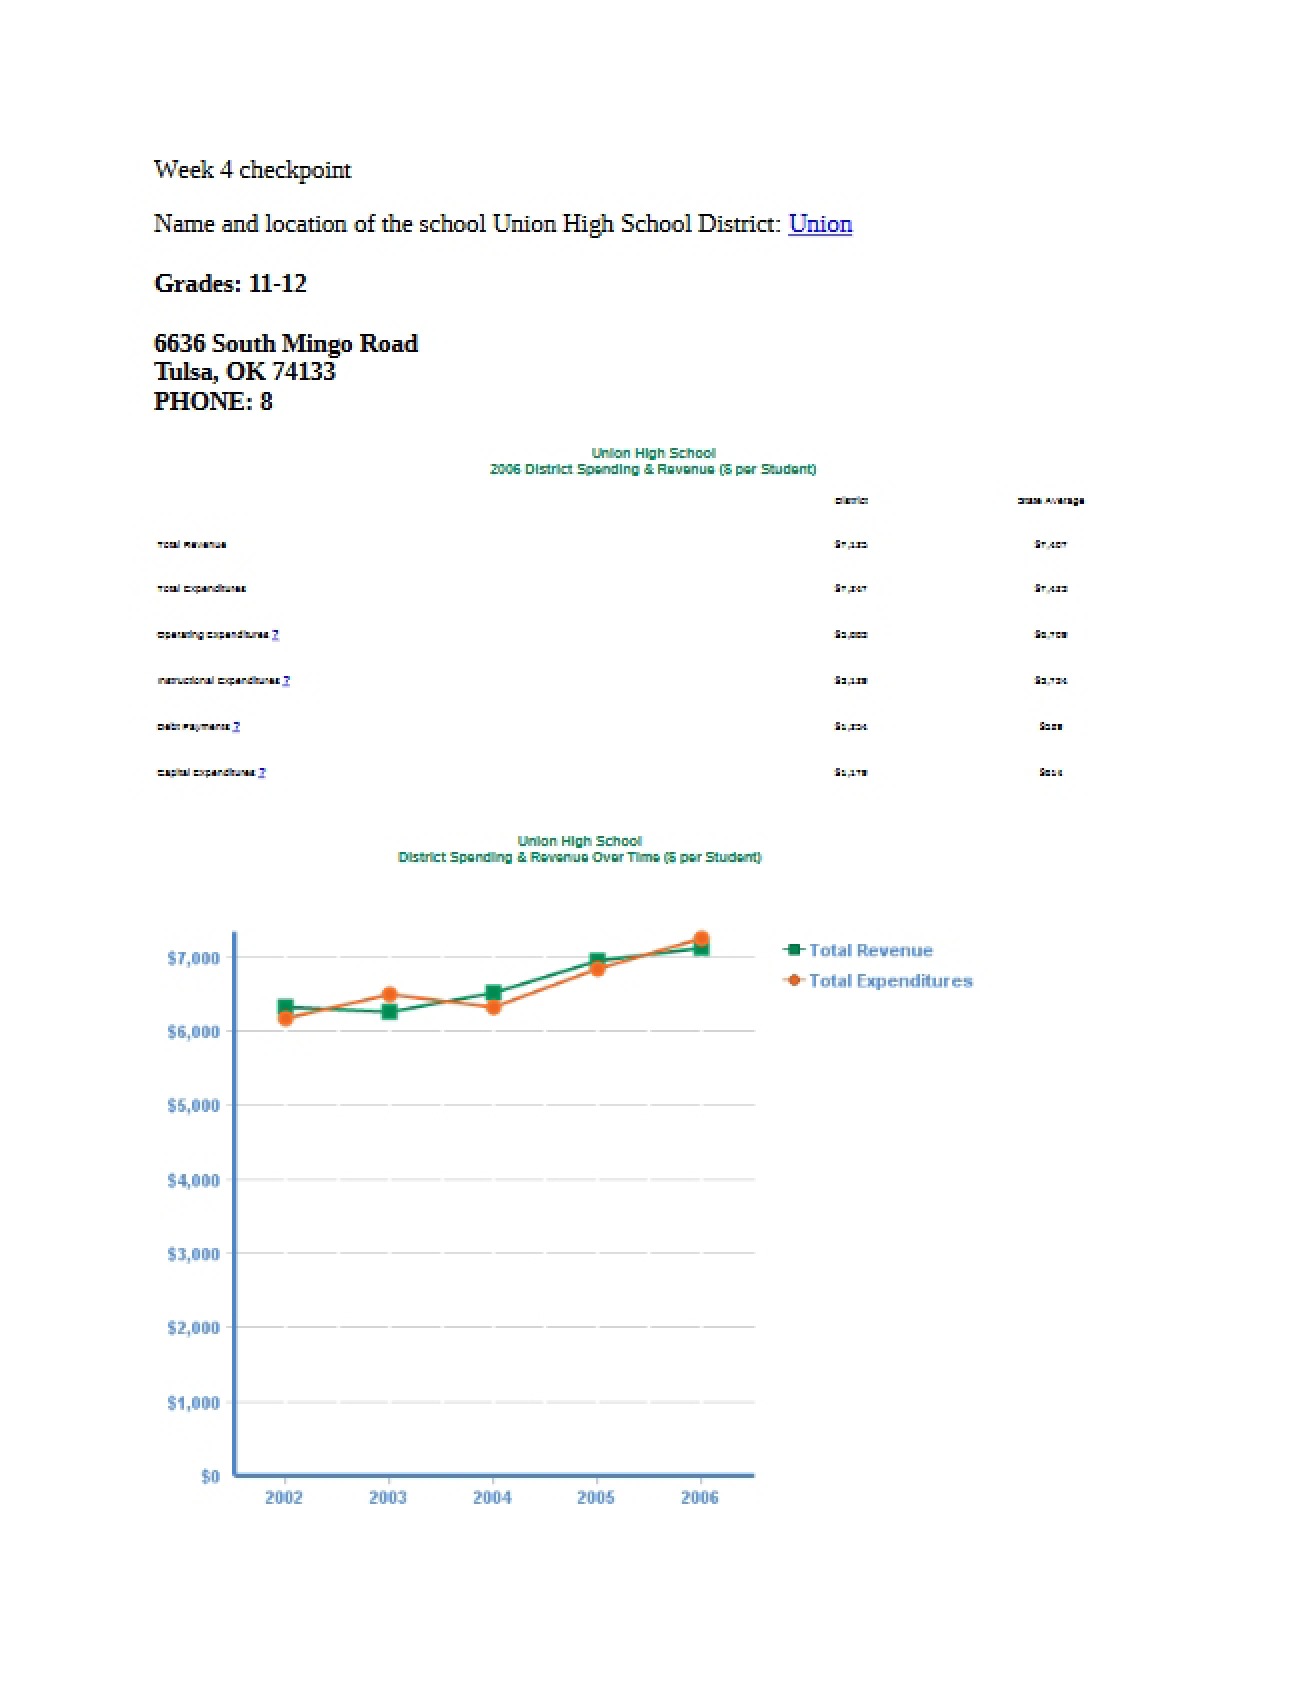The width and height of the screenshot is (1306, 1692).
Task: Select the 2004 Total Revenue green square
Action: [x=493, y=993]
